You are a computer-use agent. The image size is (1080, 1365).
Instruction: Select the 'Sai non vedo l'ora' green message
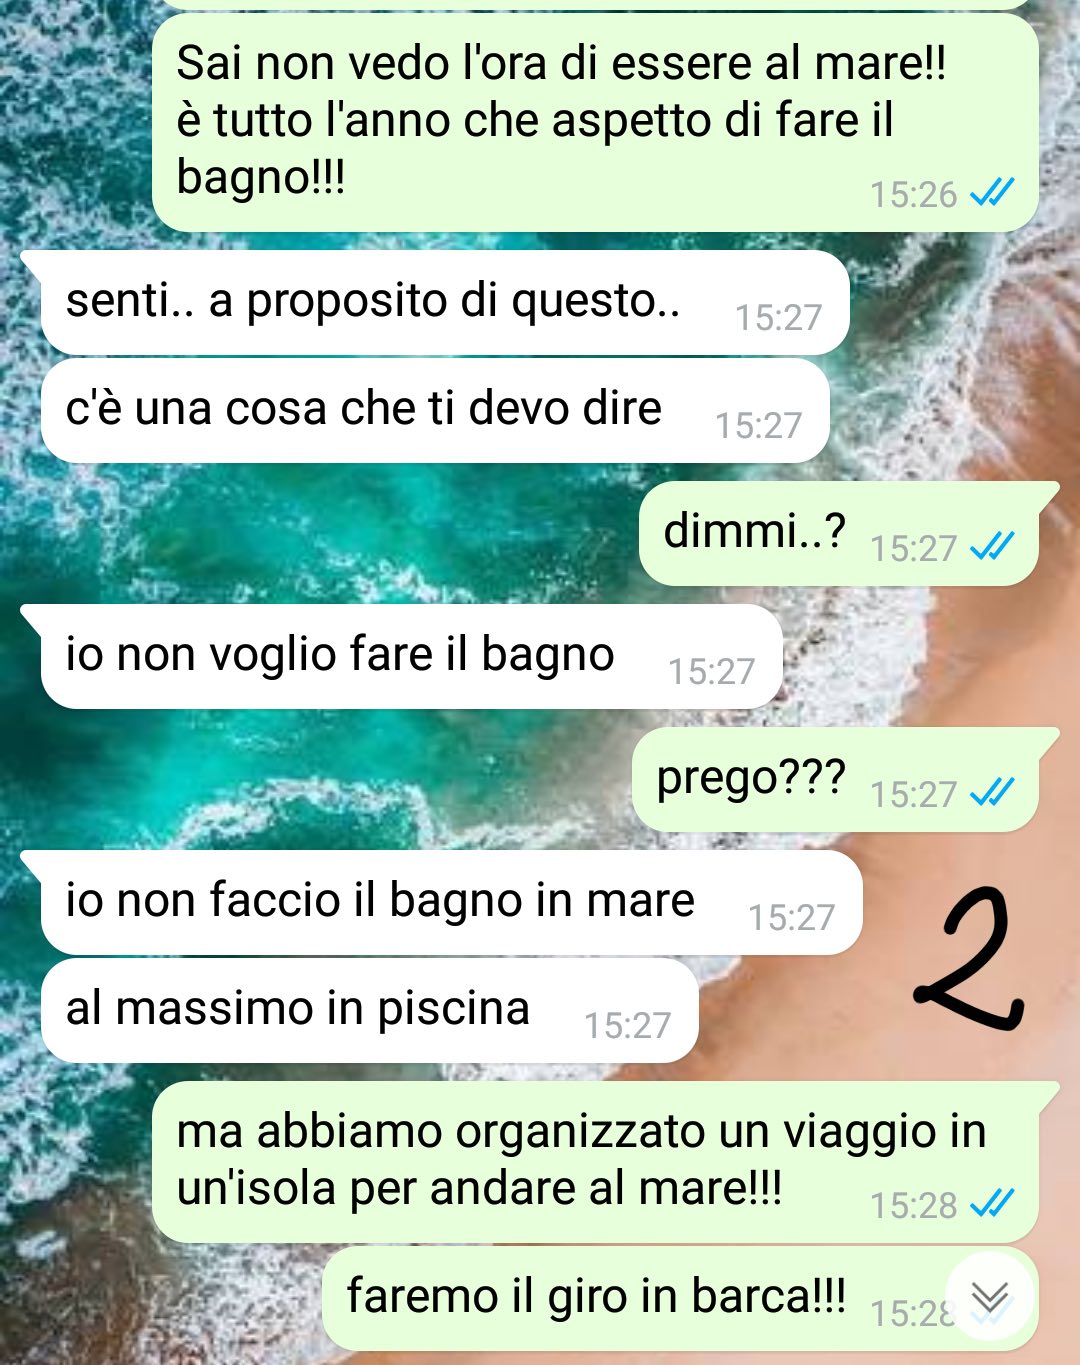(x=595, y=122)
